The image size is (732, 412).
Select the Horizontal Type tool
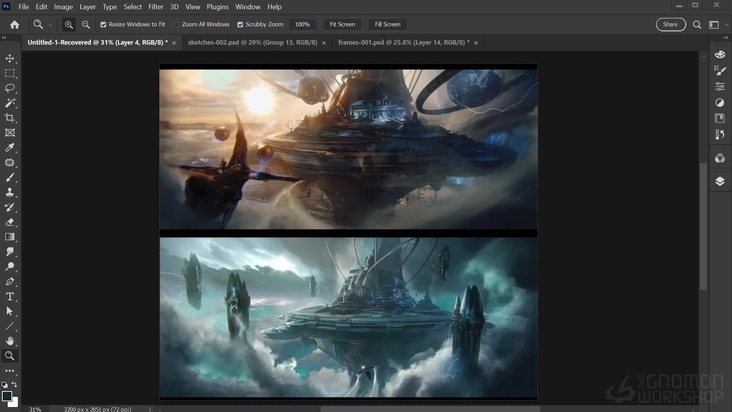tap(10, 297)
